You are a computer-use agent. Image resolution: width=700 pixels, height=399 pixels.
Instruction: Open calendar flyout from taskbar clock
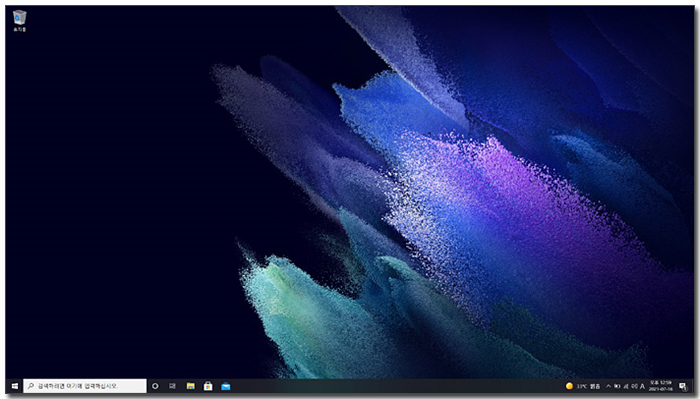tap(661, 386)
